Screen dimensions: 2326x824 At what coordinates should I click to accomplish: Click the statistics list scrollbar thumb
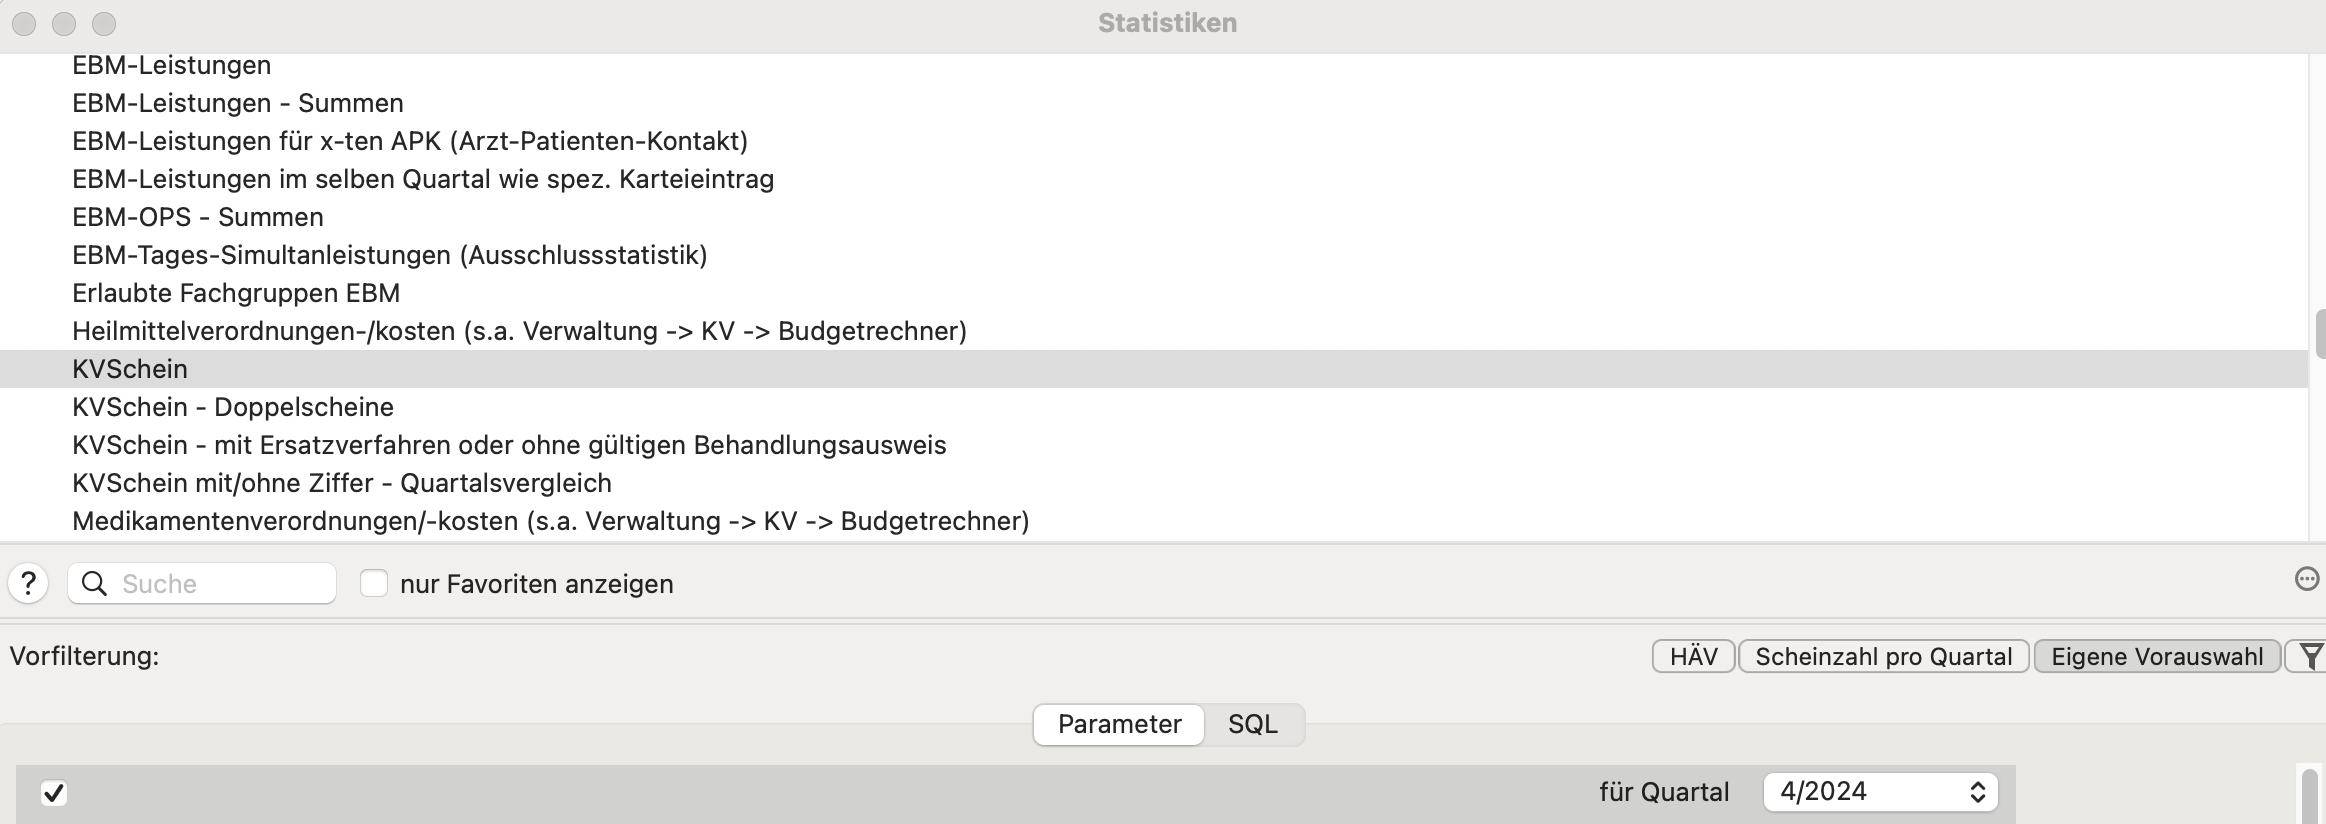2320,334
